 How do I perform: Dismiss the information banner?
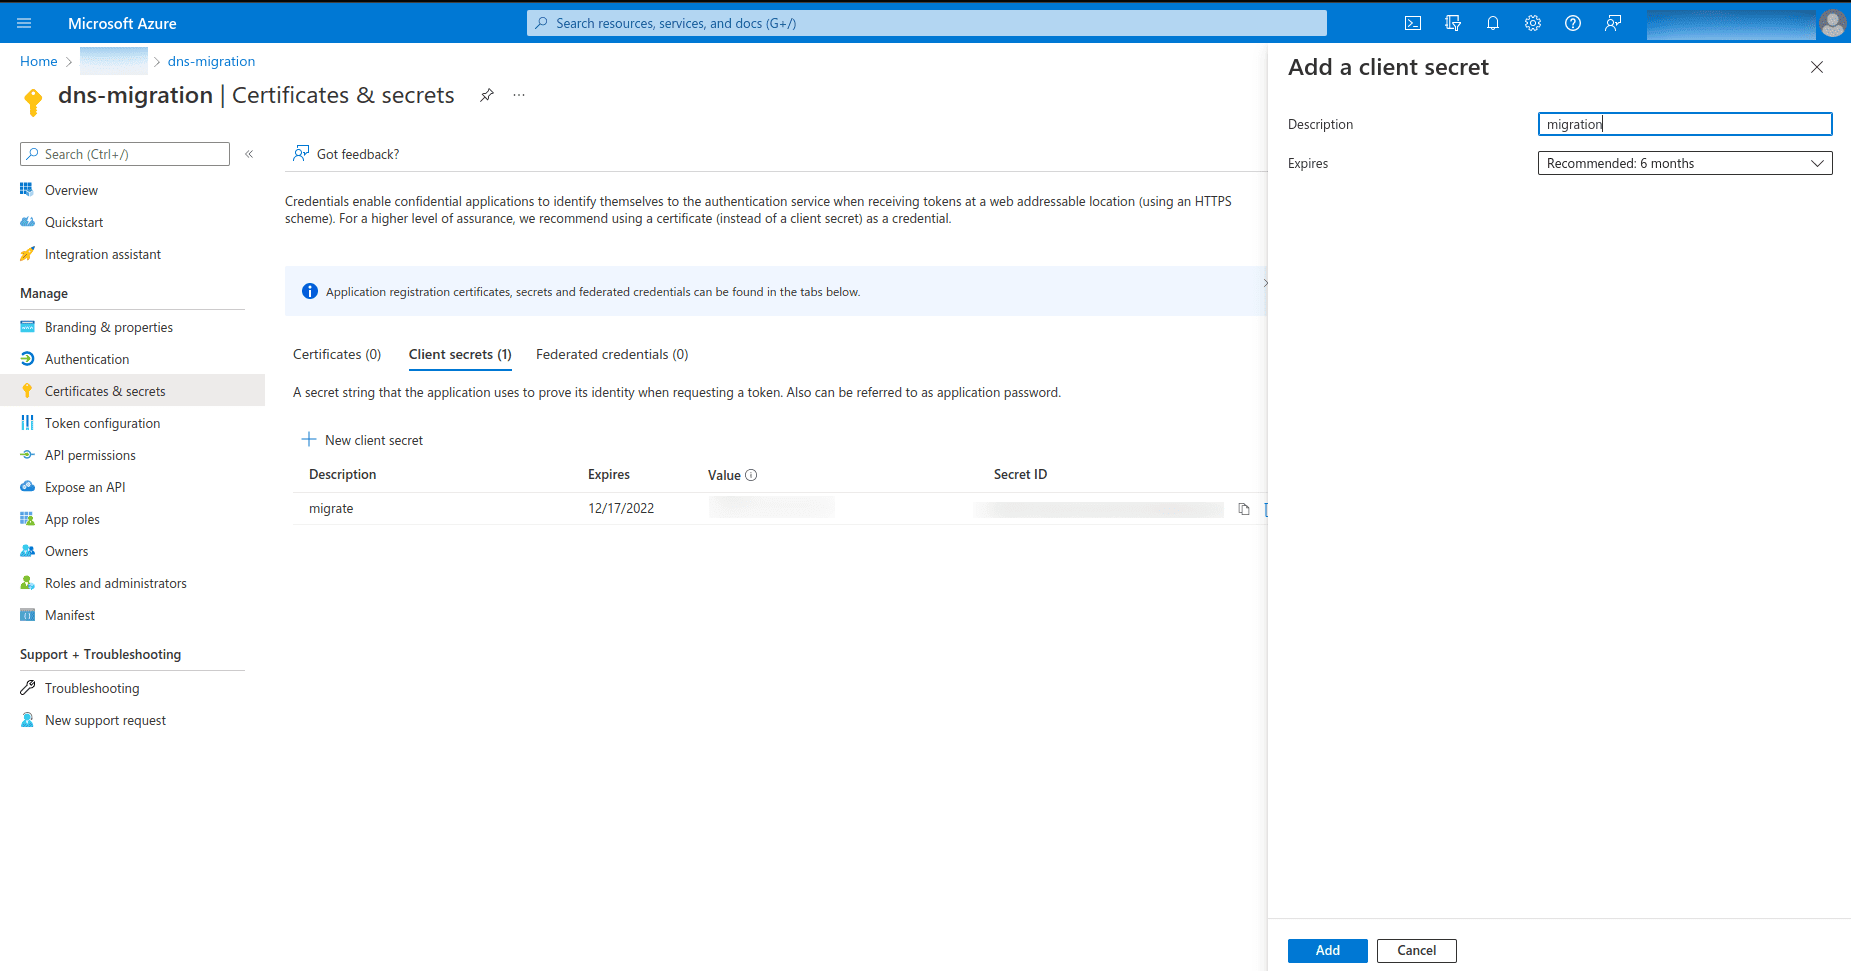coord(1264,283)
